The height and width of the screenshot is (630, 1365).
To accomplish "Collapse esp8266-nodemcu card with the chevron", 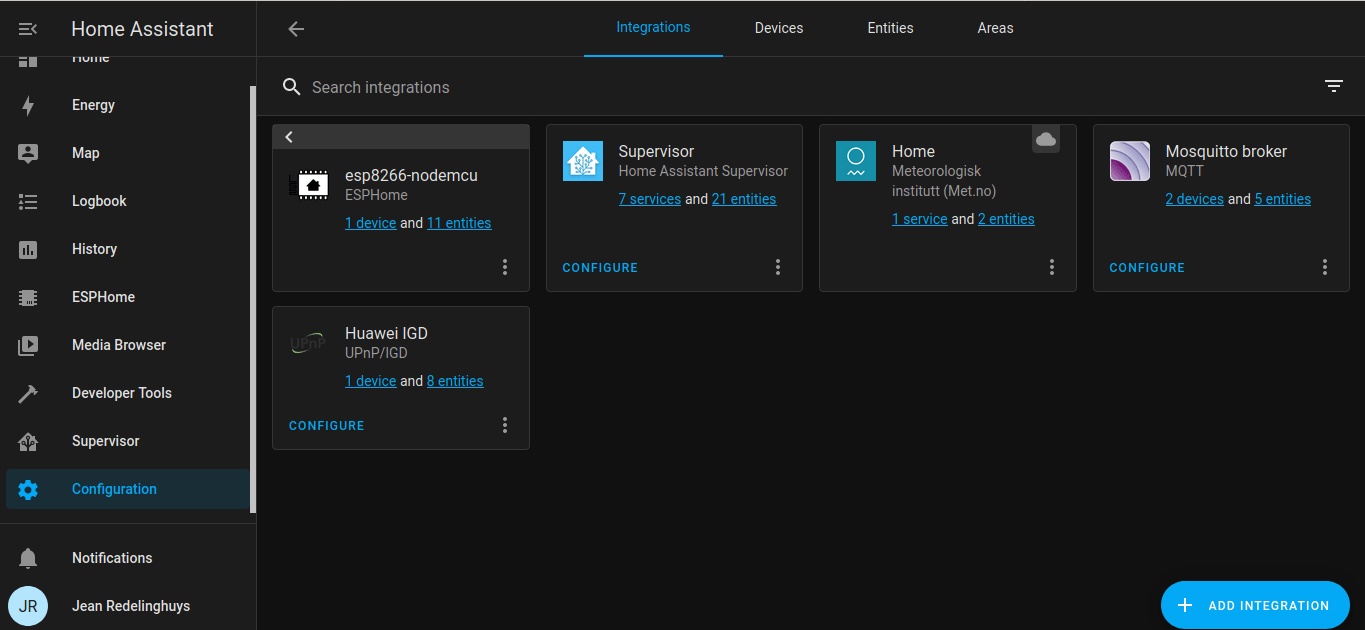I will click(289, 137).
